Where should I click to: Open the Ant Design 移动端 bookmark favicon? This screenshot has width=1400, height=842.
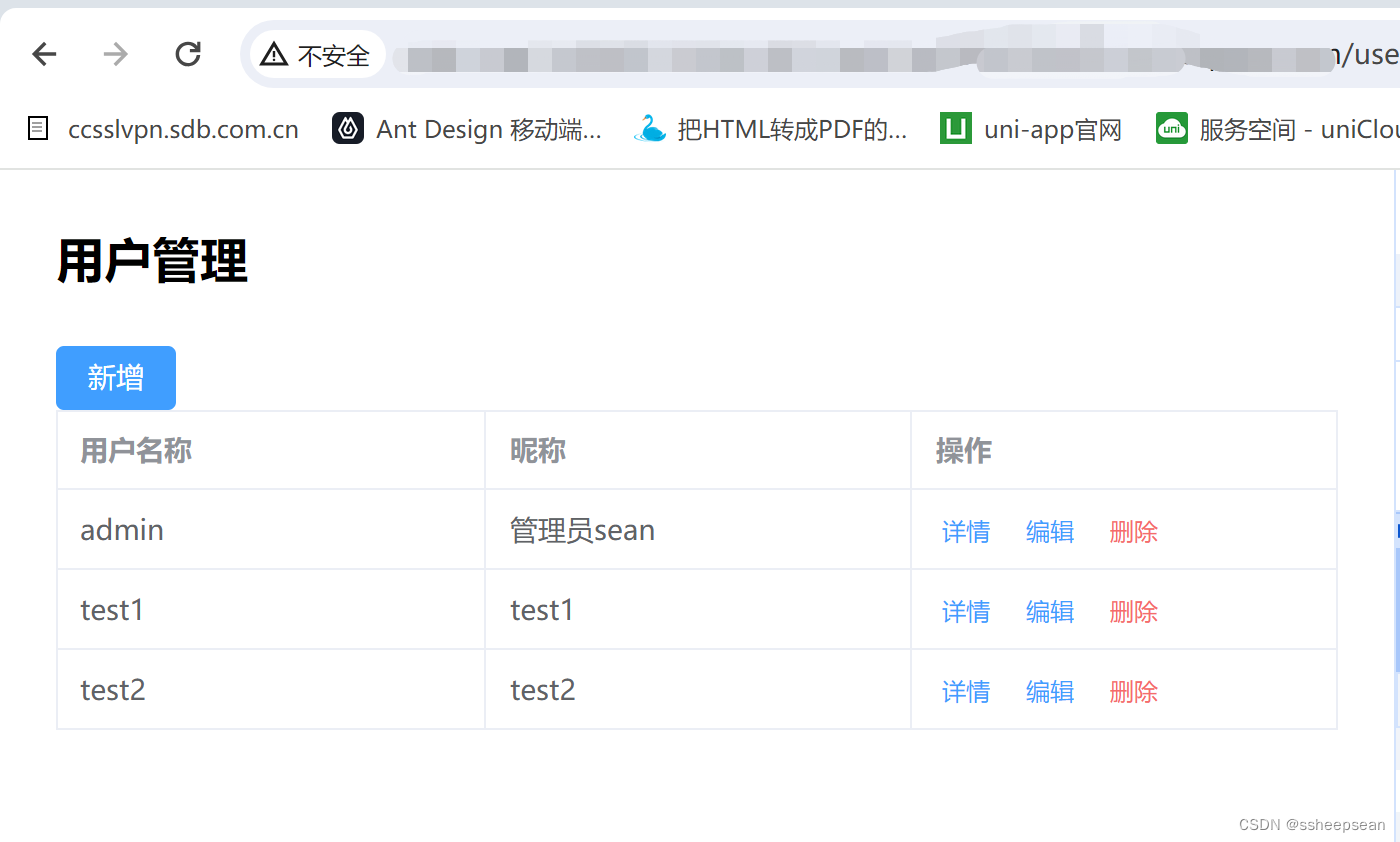347,128
